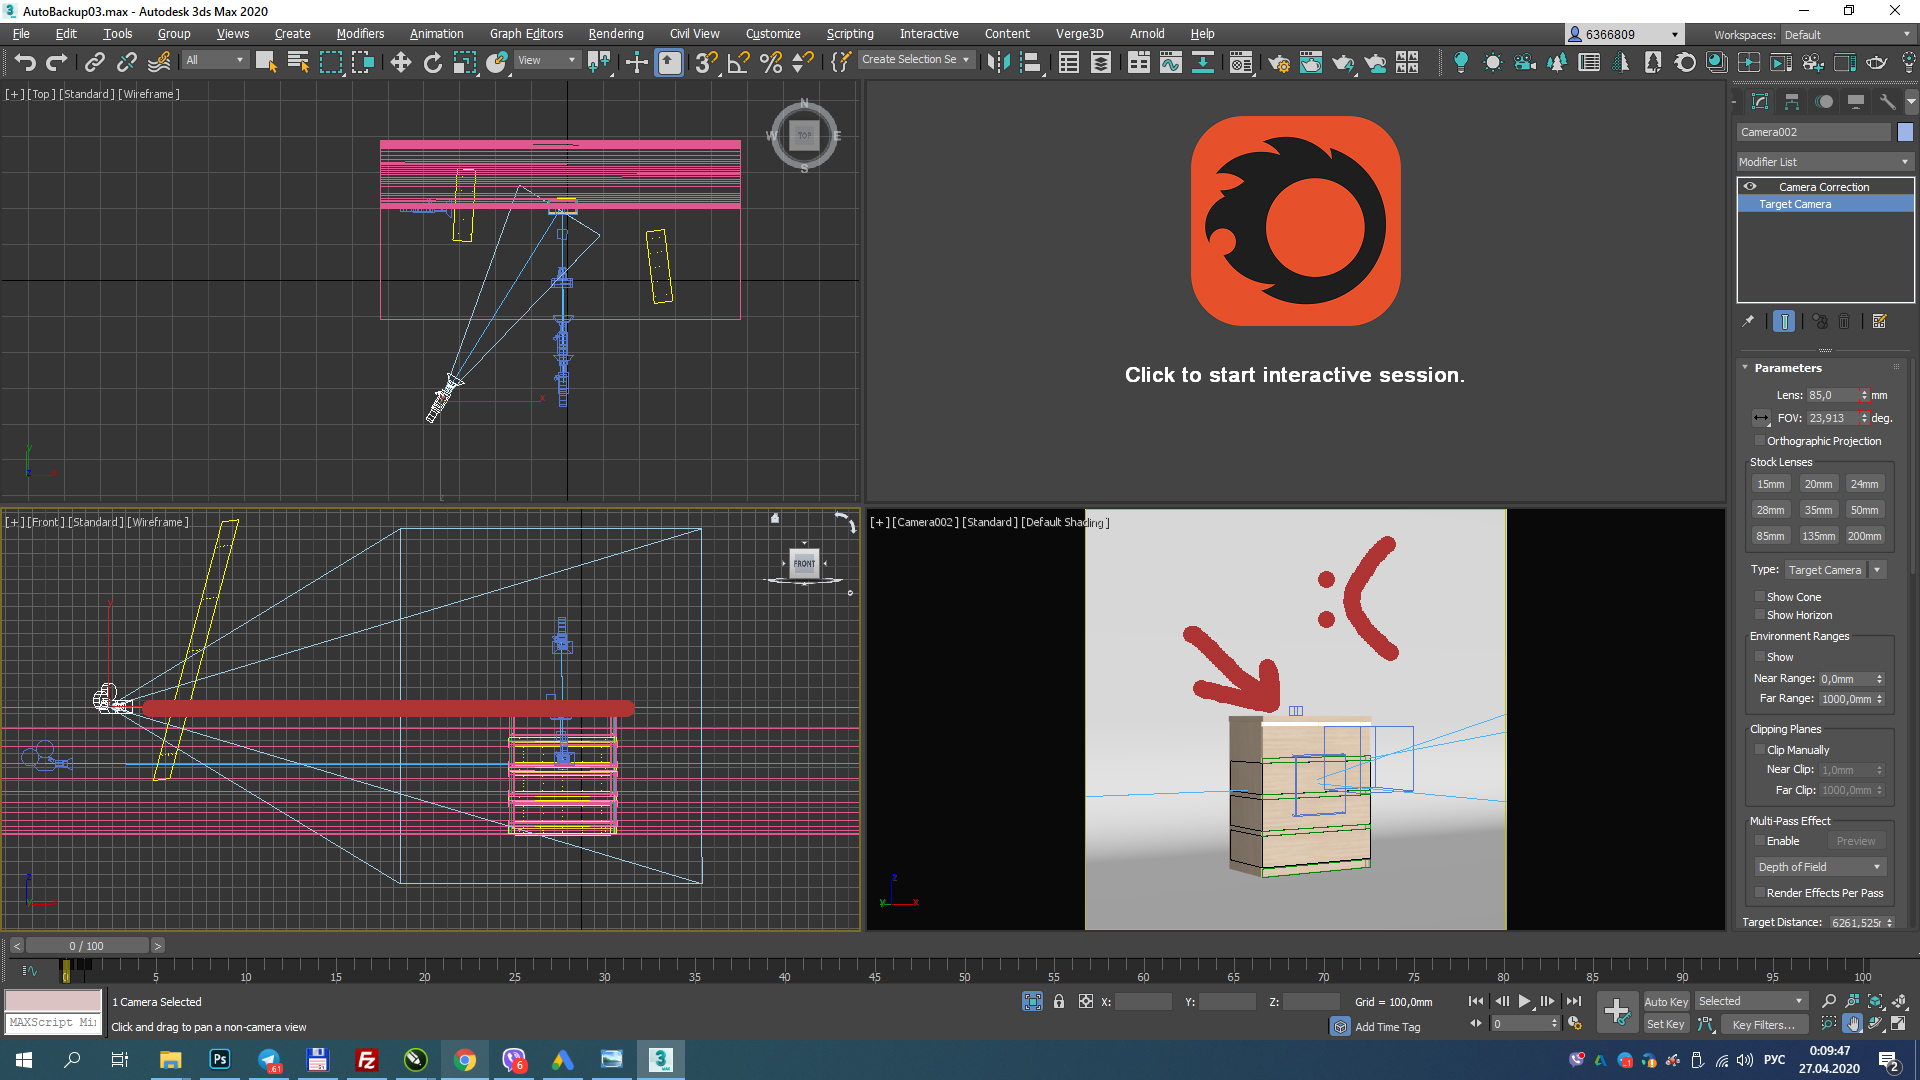Screen dimensions: 1920x1080
Task: Click the Camera002 object color swatch
Action: coord(1905,132)
